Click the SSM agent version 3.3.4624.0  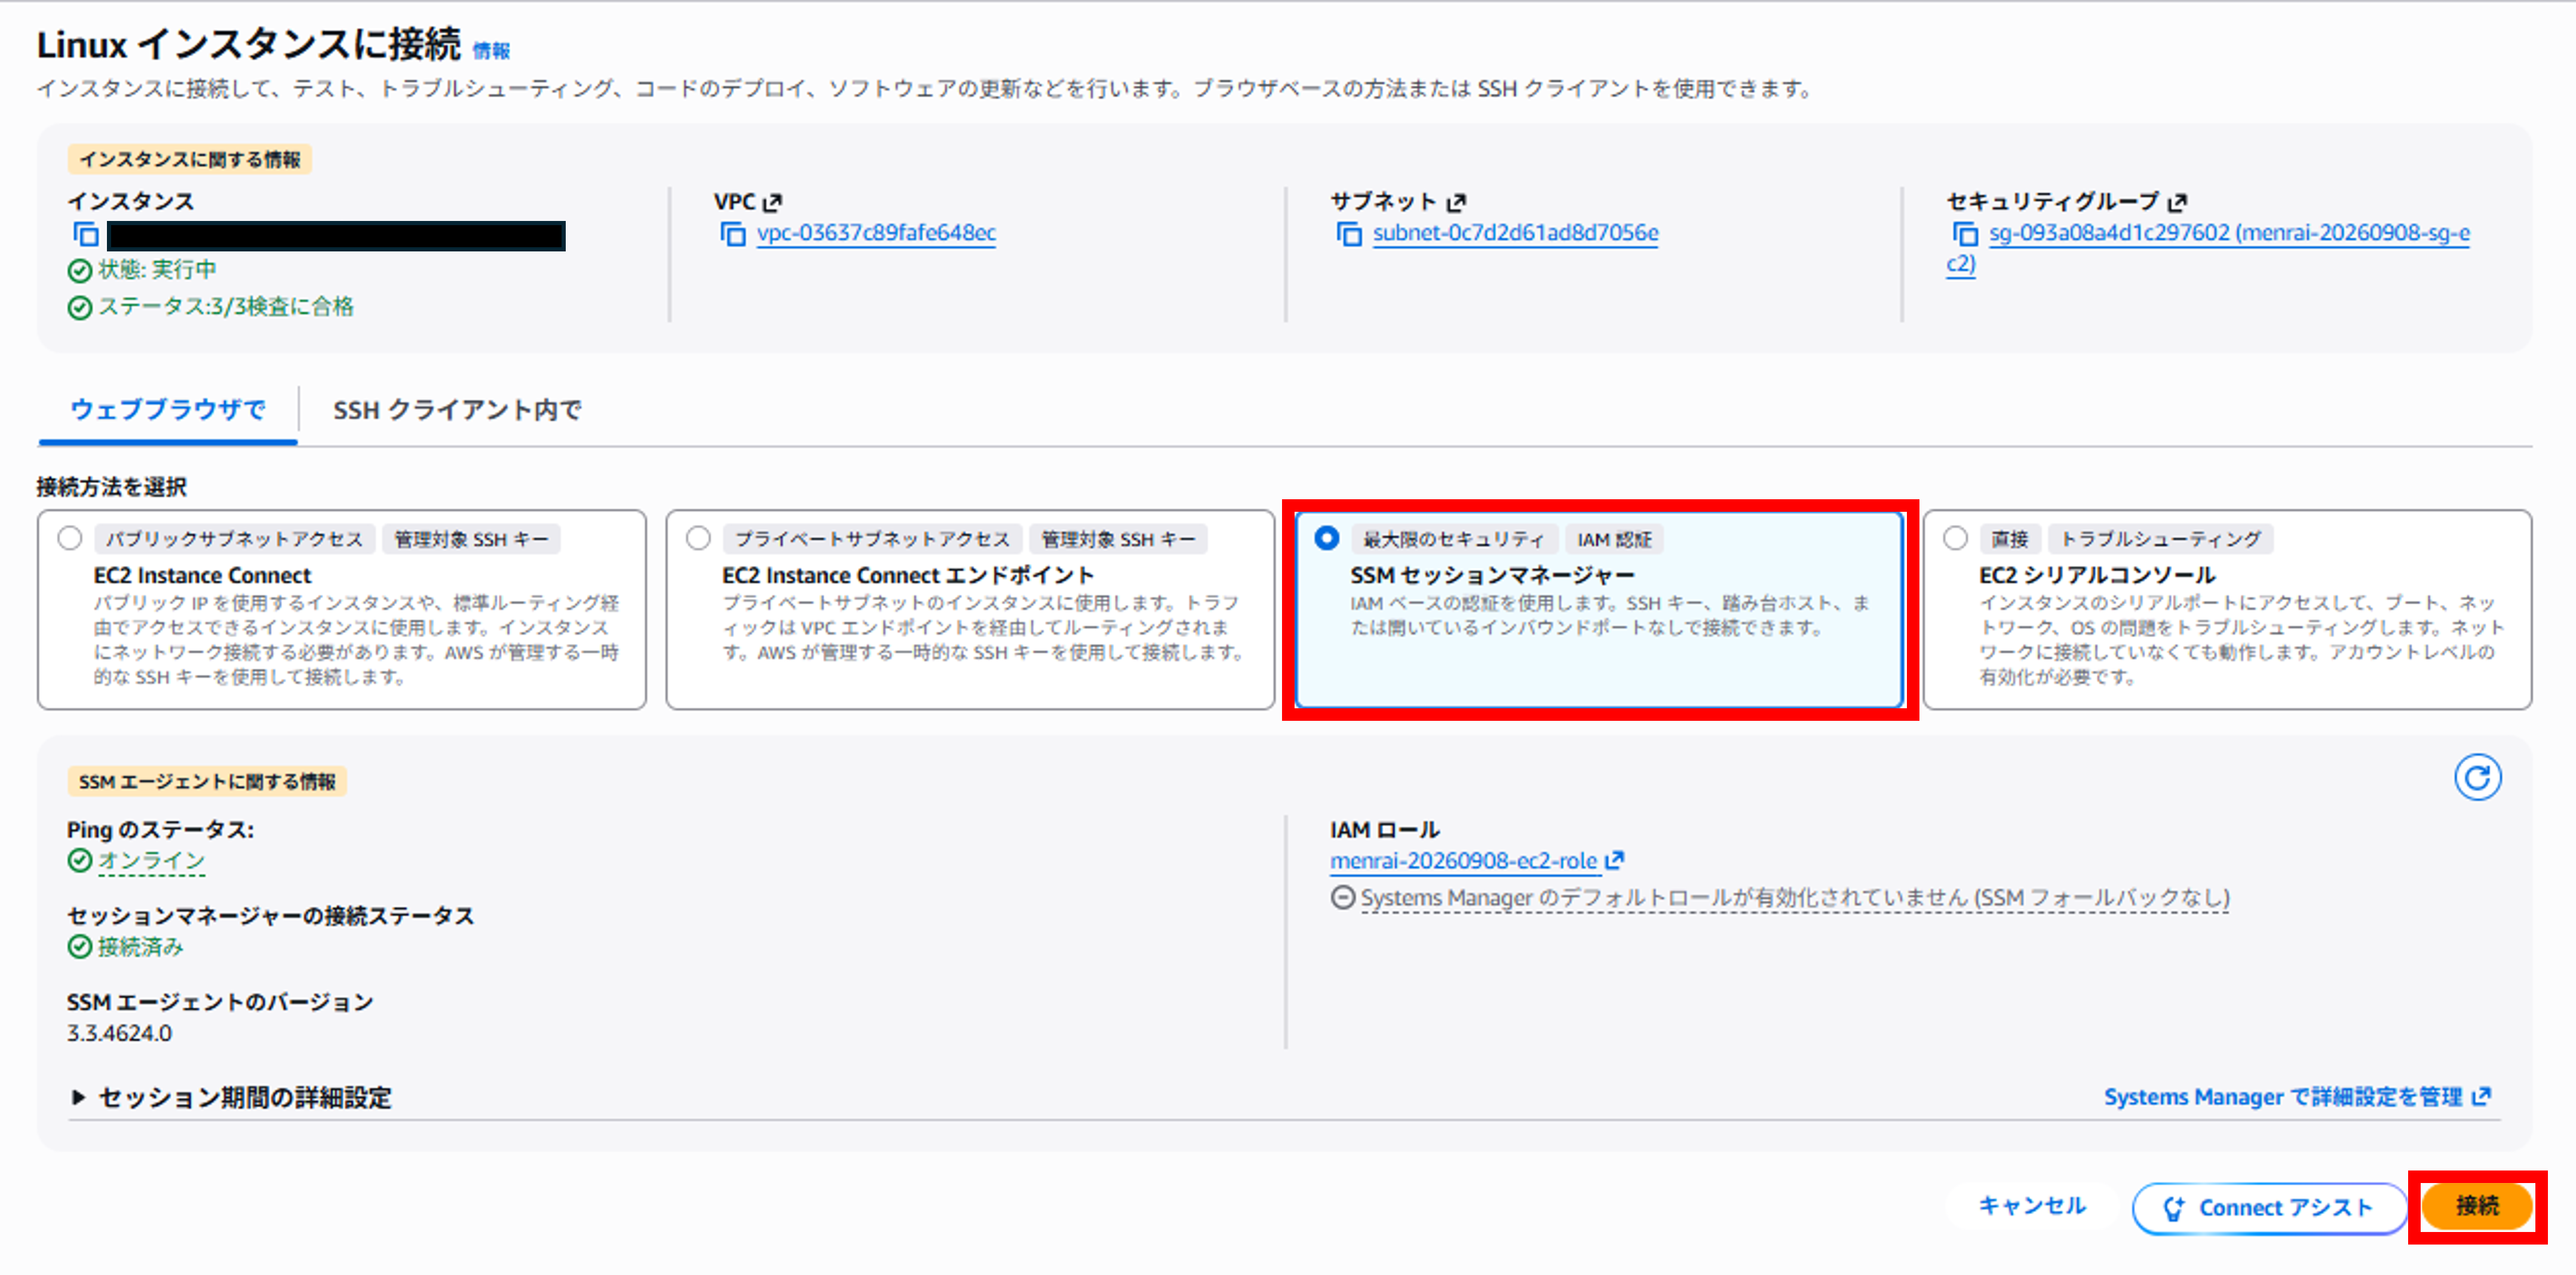click(119, 1033)
